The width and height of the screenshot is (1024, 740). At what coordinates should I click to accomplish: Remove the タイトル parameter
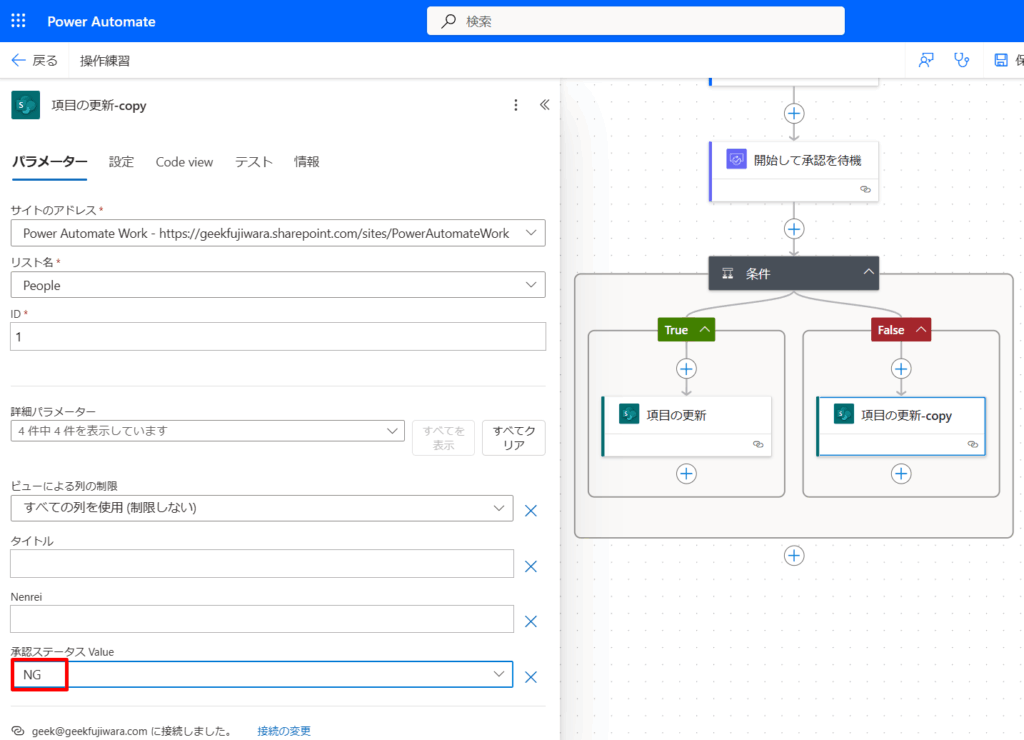coord(531,566)
